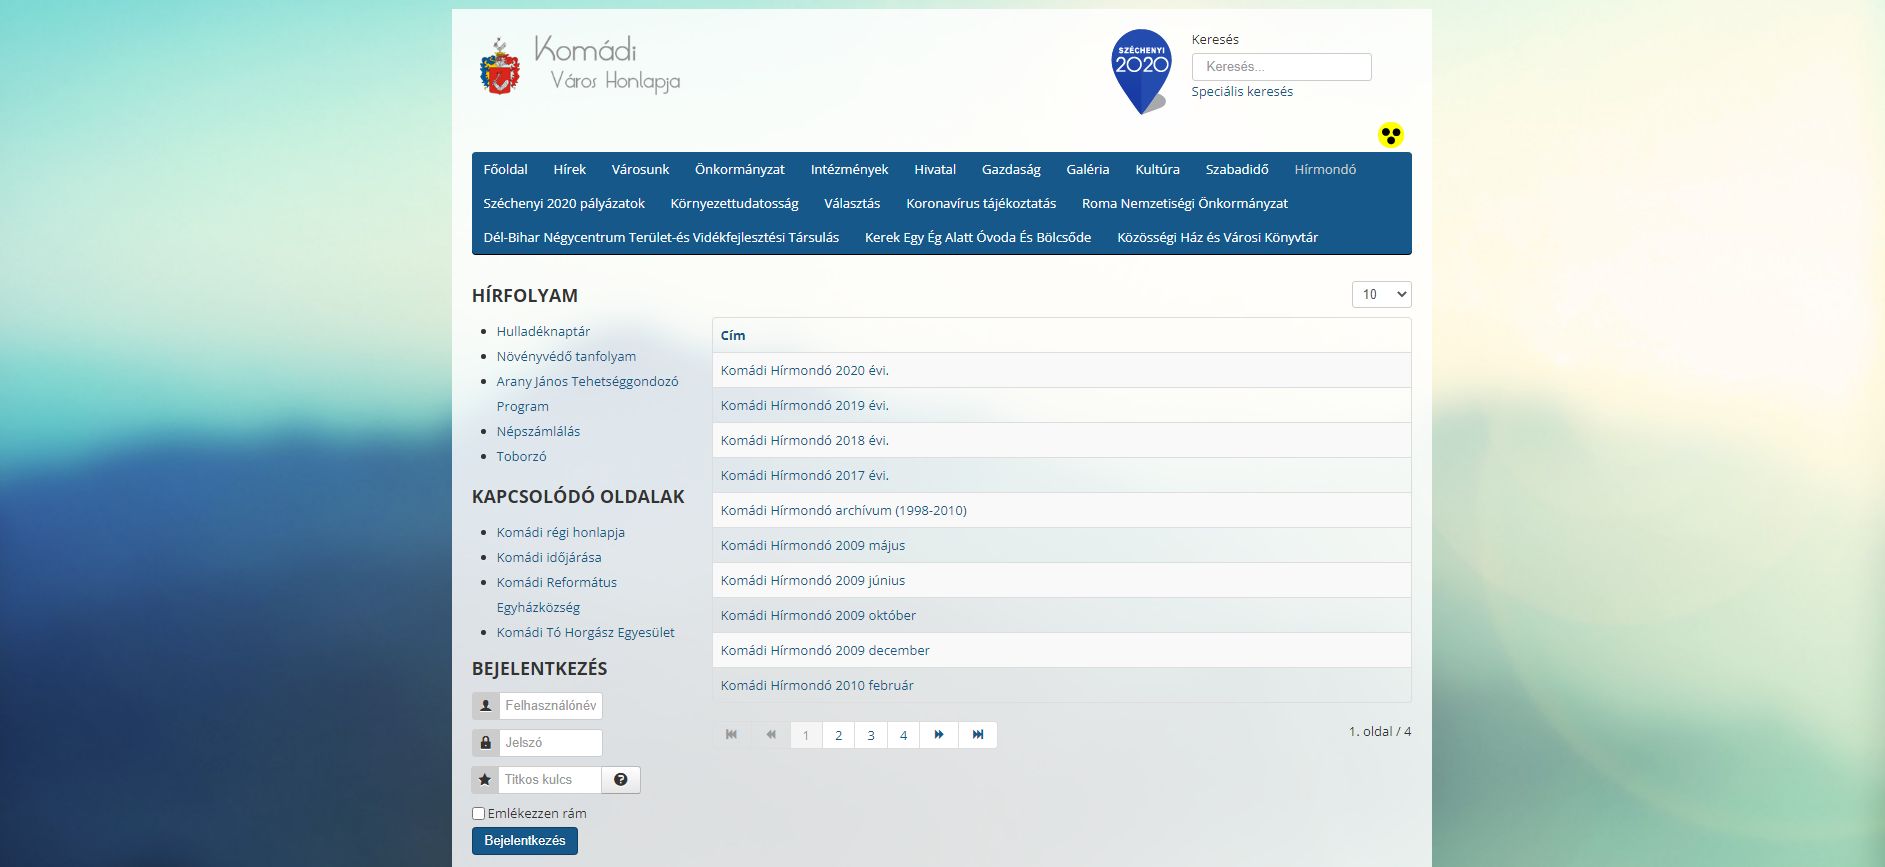Toggle the yellow accessibility view icon
The height and width of the screenshot is (867, 1885).
(x=1390, y=135)
